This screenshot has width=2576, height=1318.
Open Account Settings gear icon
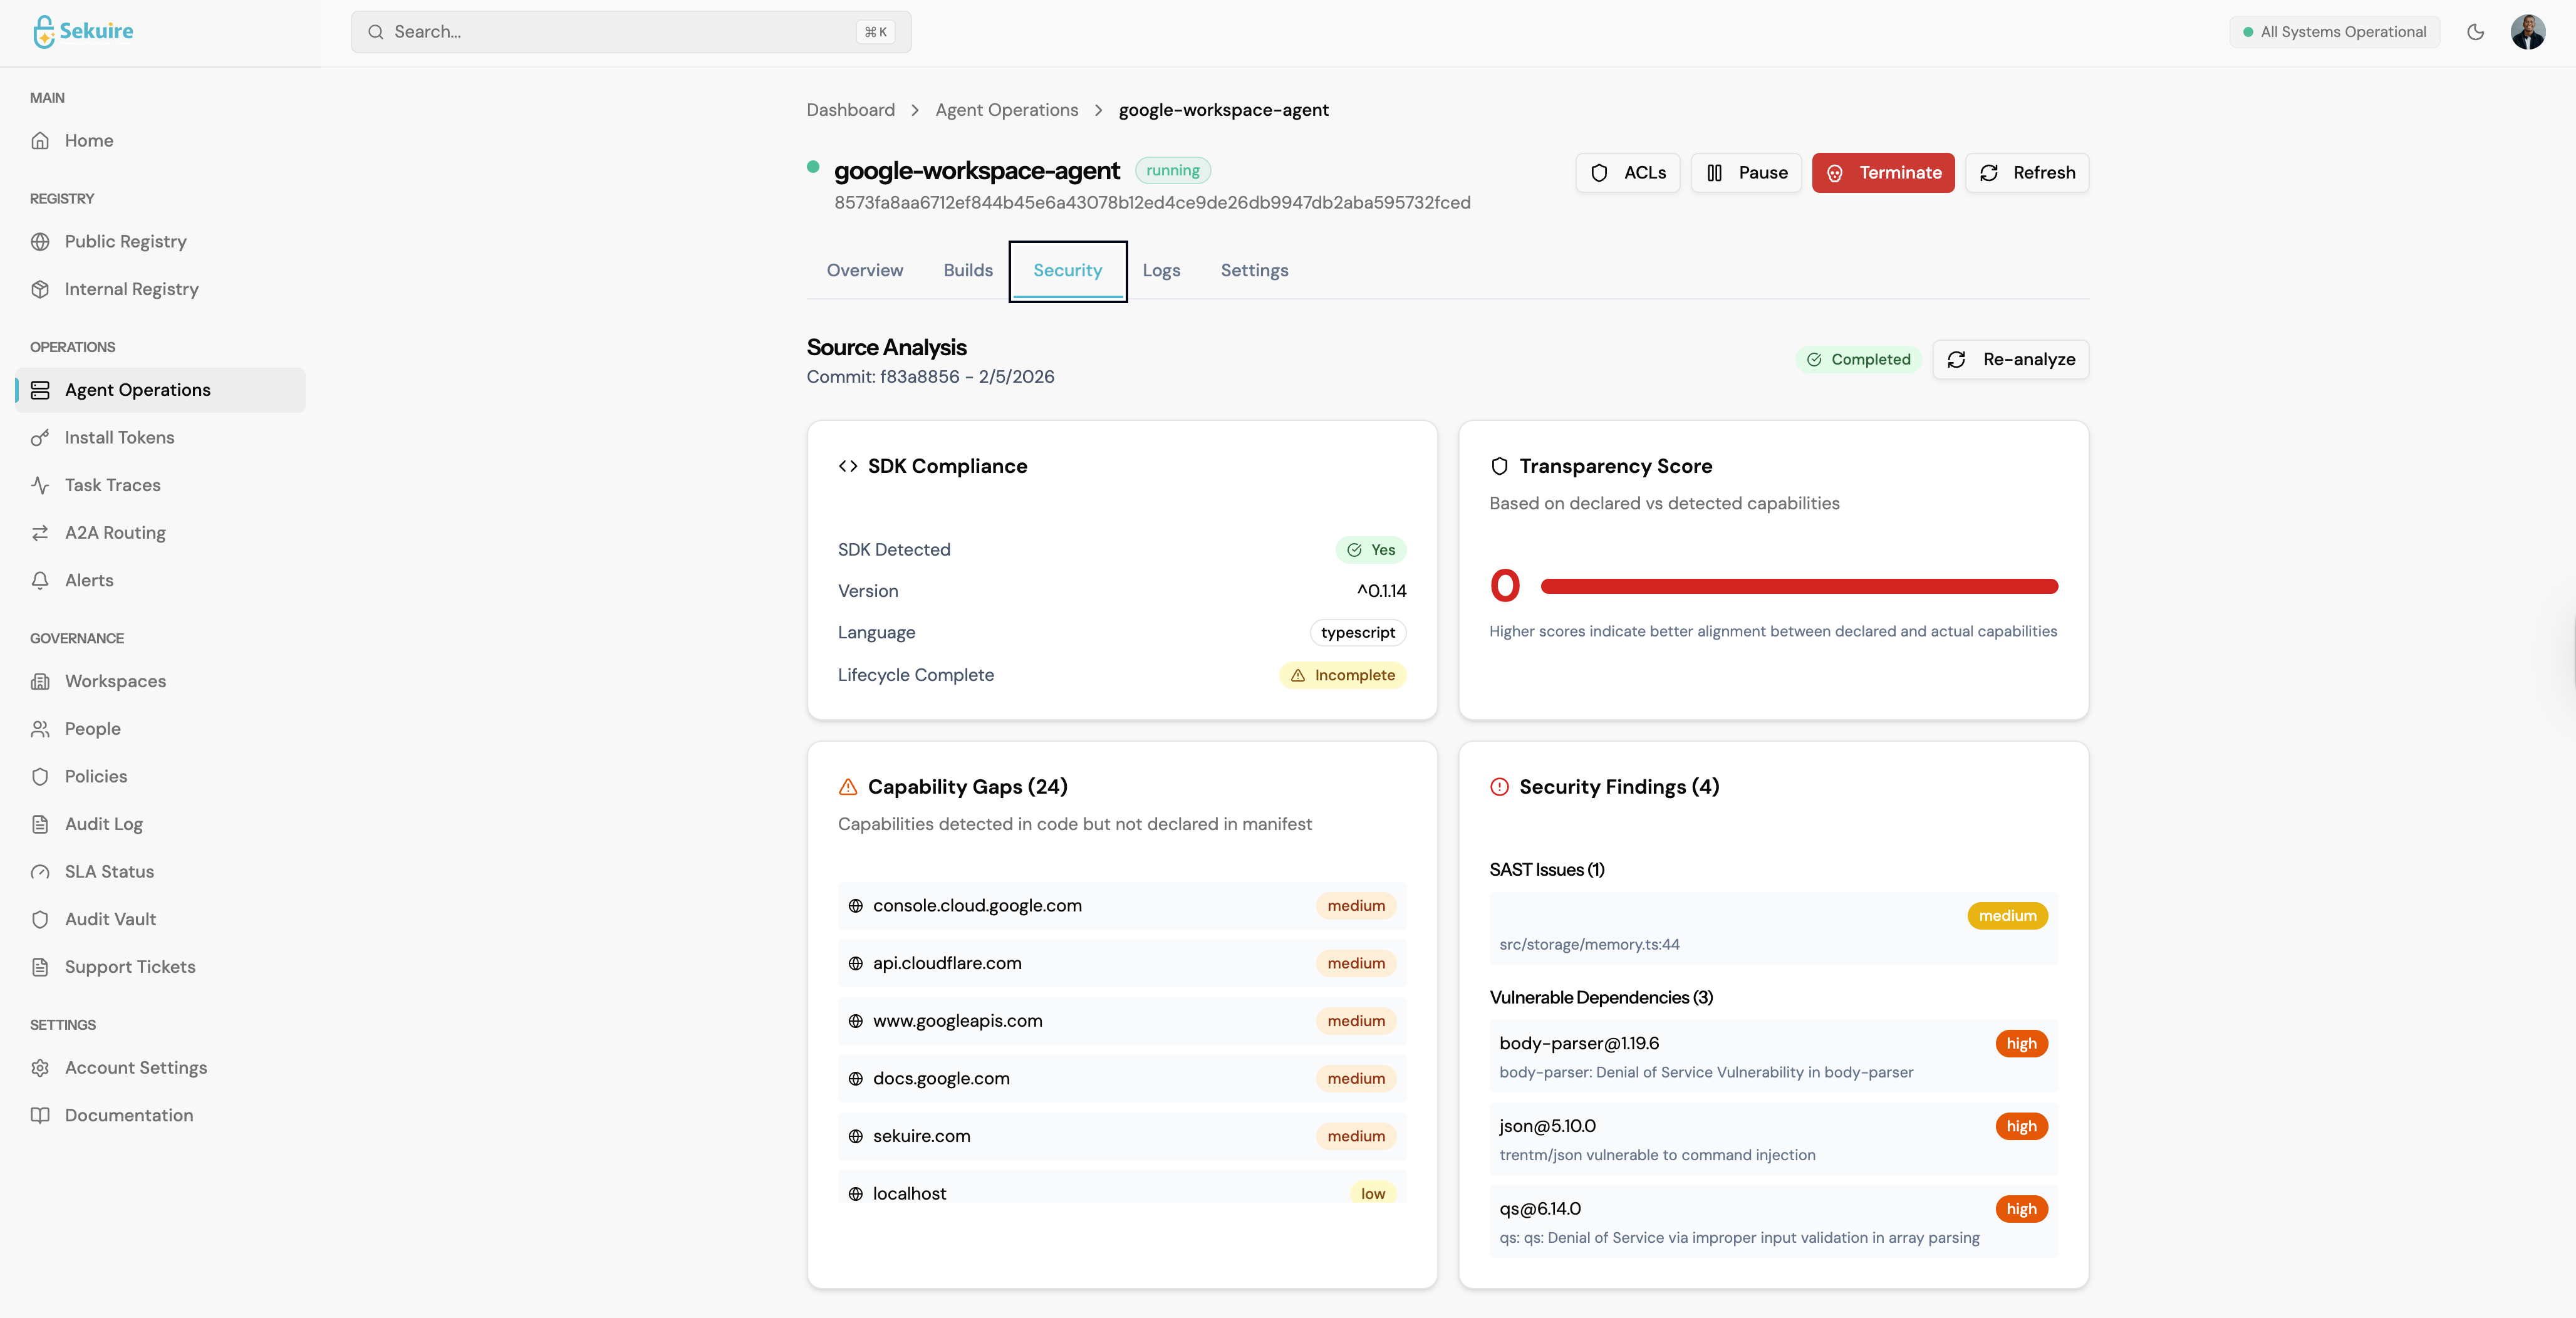coord(40,1068)
